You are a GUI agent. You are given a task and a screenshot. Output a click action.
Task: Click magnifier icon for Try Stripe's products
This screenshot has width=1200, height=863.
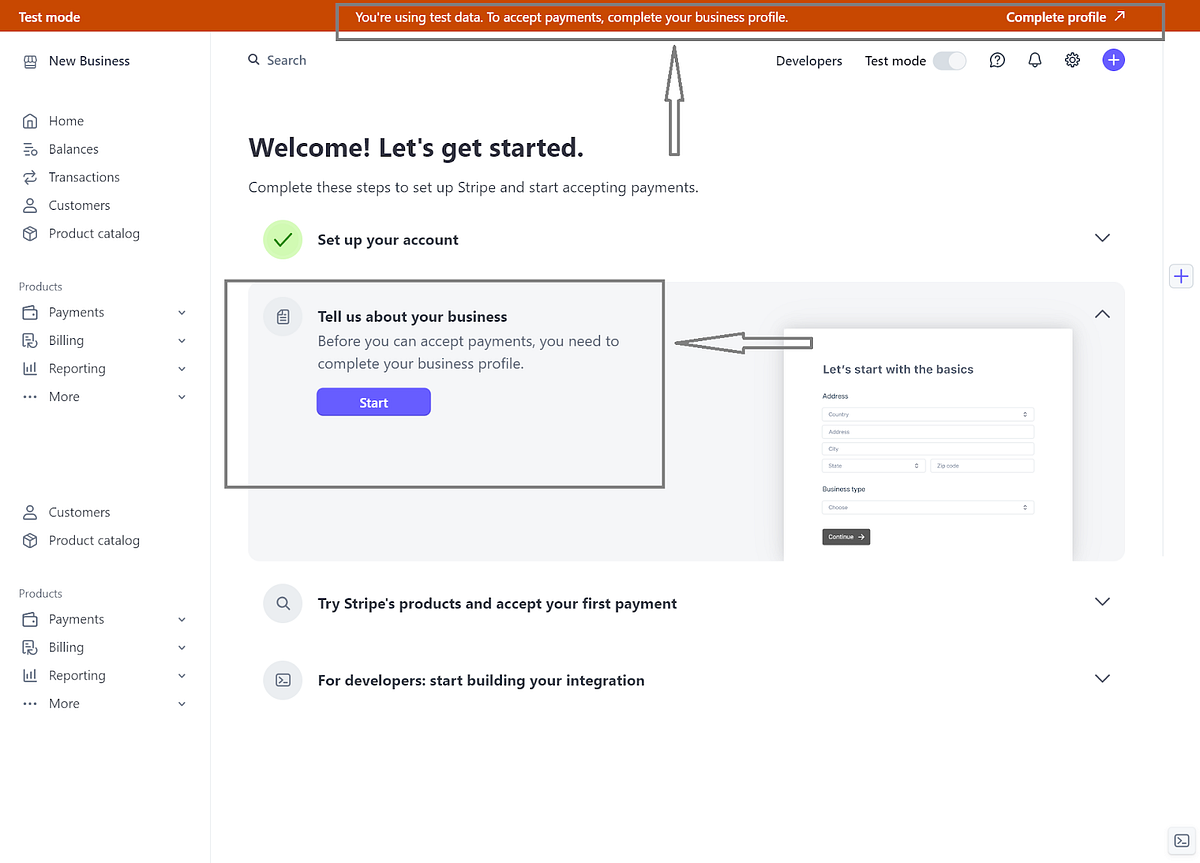283,603
